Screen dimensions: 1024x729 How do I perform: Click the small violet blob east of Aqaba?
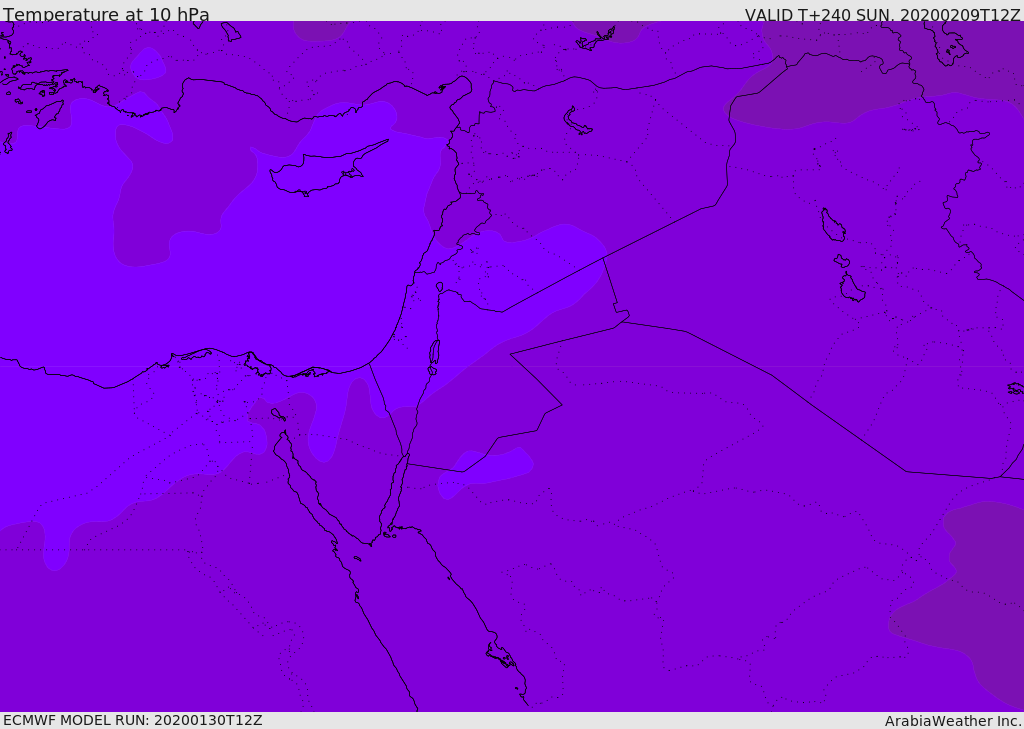484,472
